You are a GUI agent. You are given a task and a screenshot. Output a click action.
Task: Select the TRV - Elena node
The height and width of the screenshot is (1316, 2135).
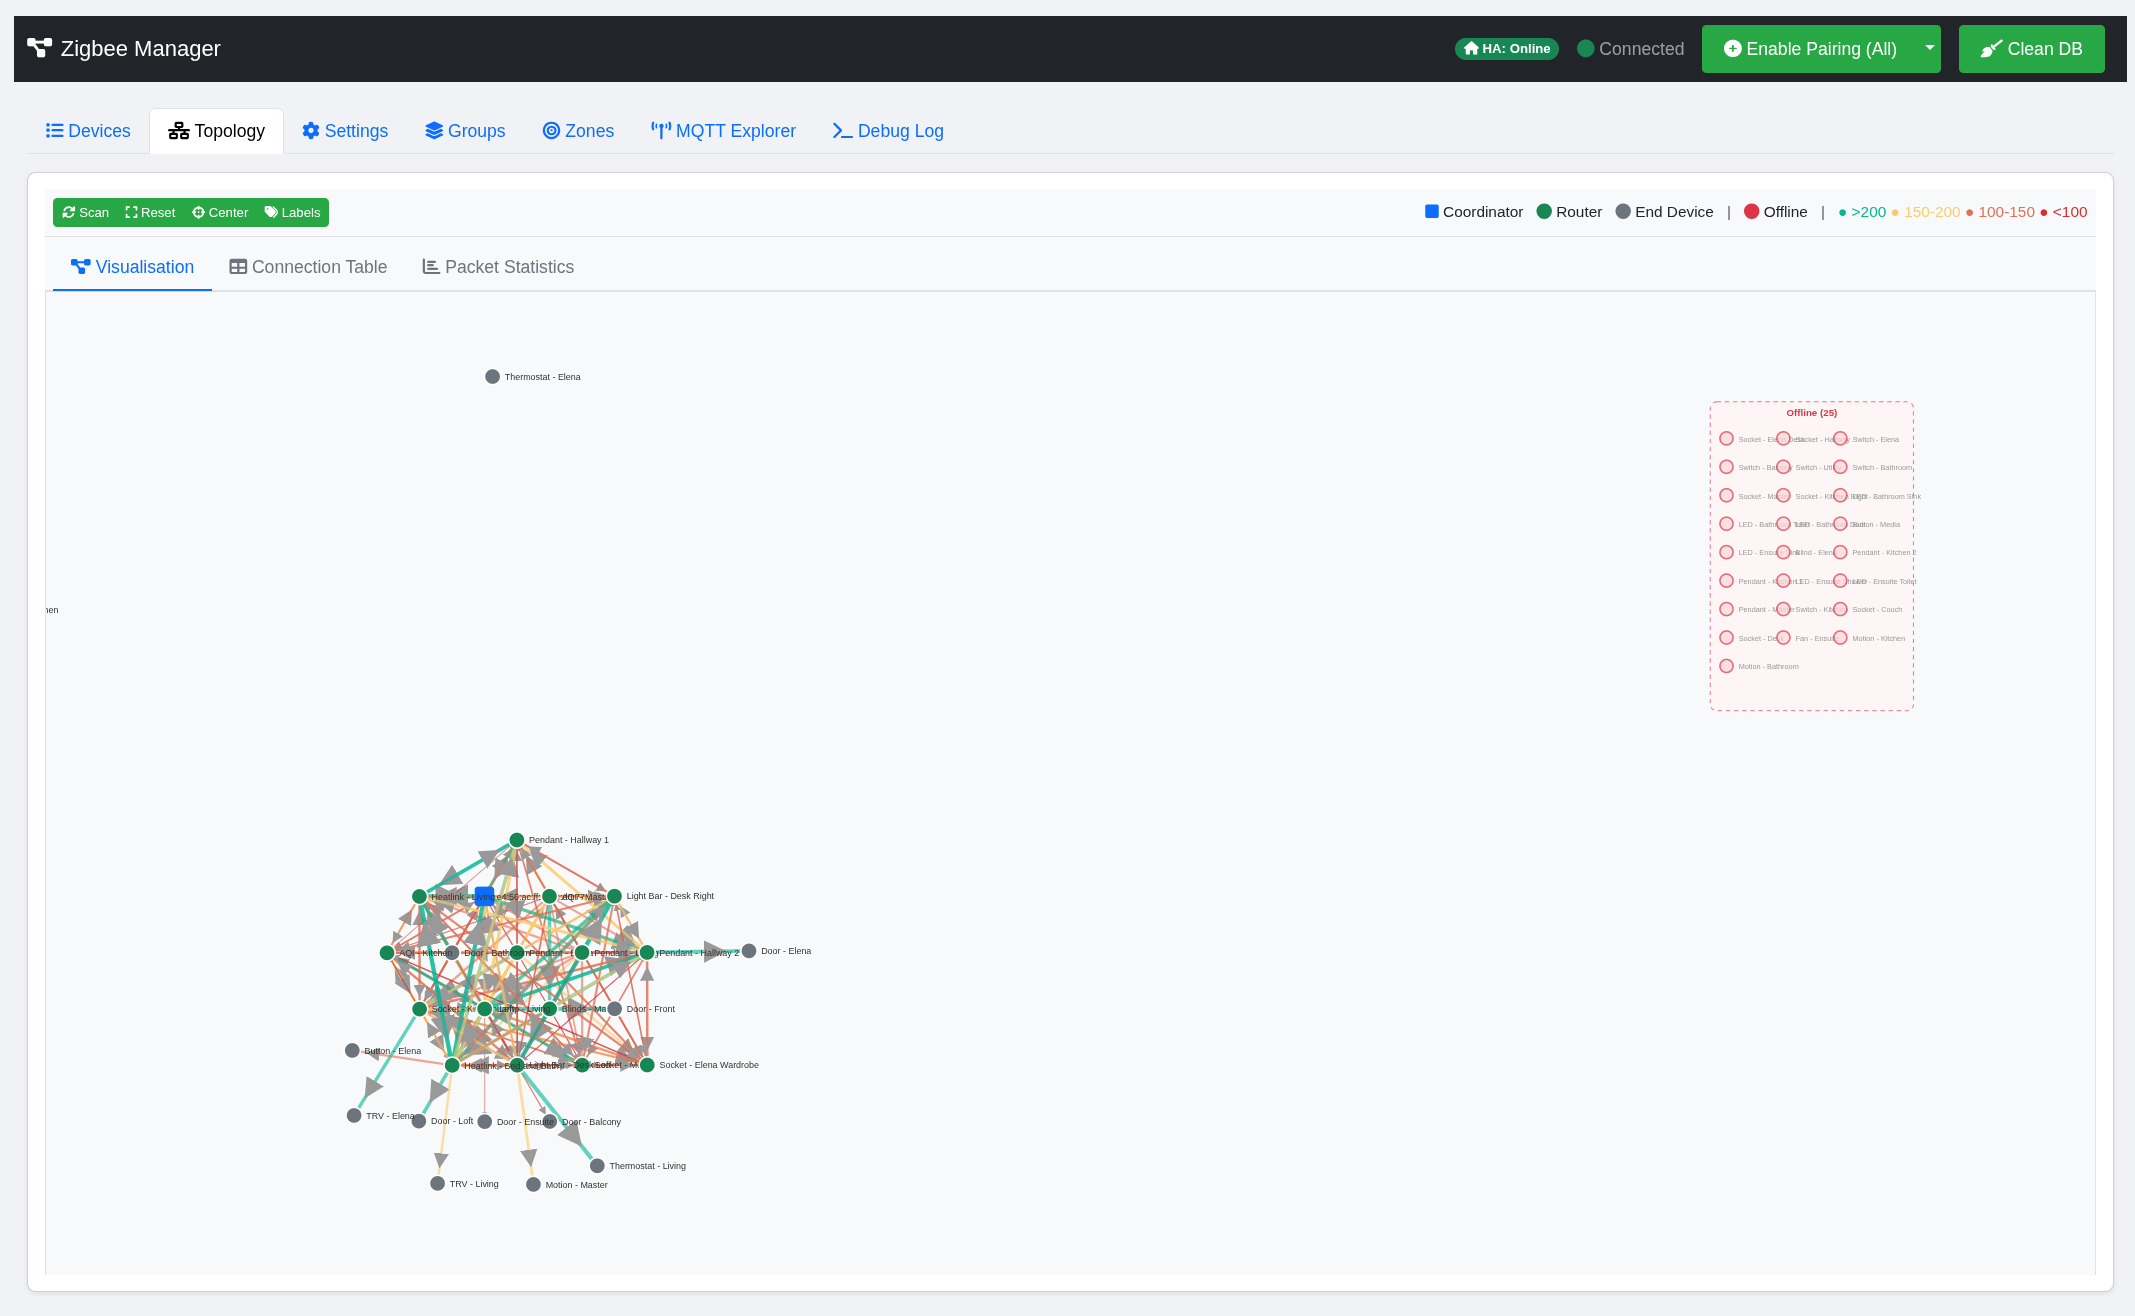pos(354,1116)
